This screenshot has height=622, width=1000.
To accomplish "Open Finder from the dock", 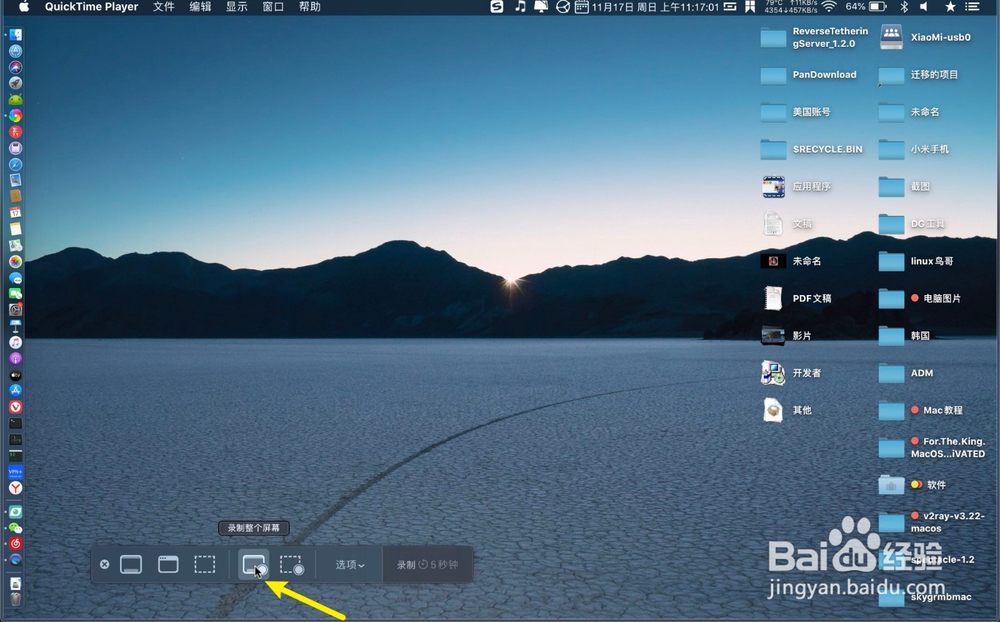I will pos(15,34).
